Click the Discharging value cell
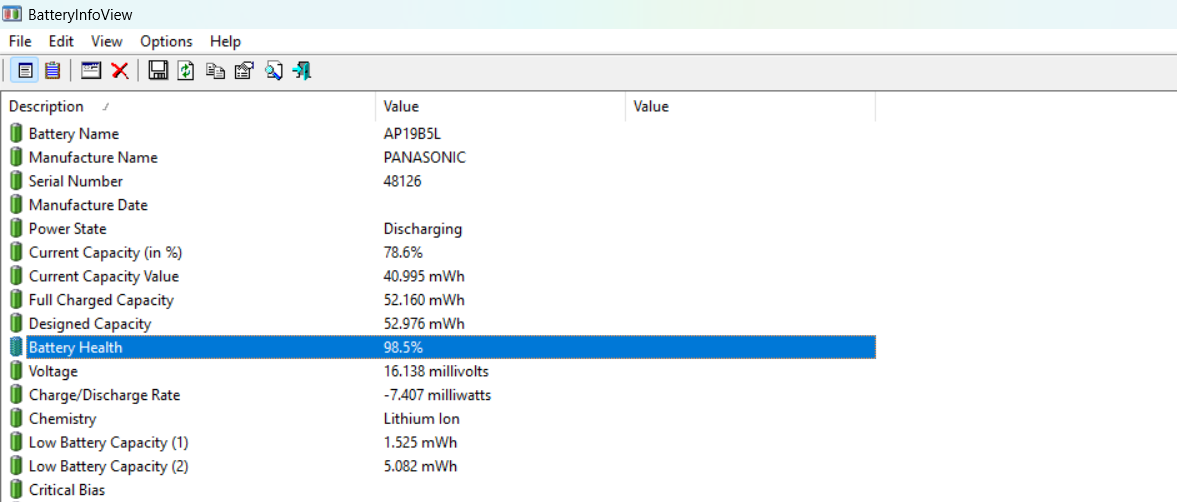Viewport: 1177px width, 502px height. (423, 228)
